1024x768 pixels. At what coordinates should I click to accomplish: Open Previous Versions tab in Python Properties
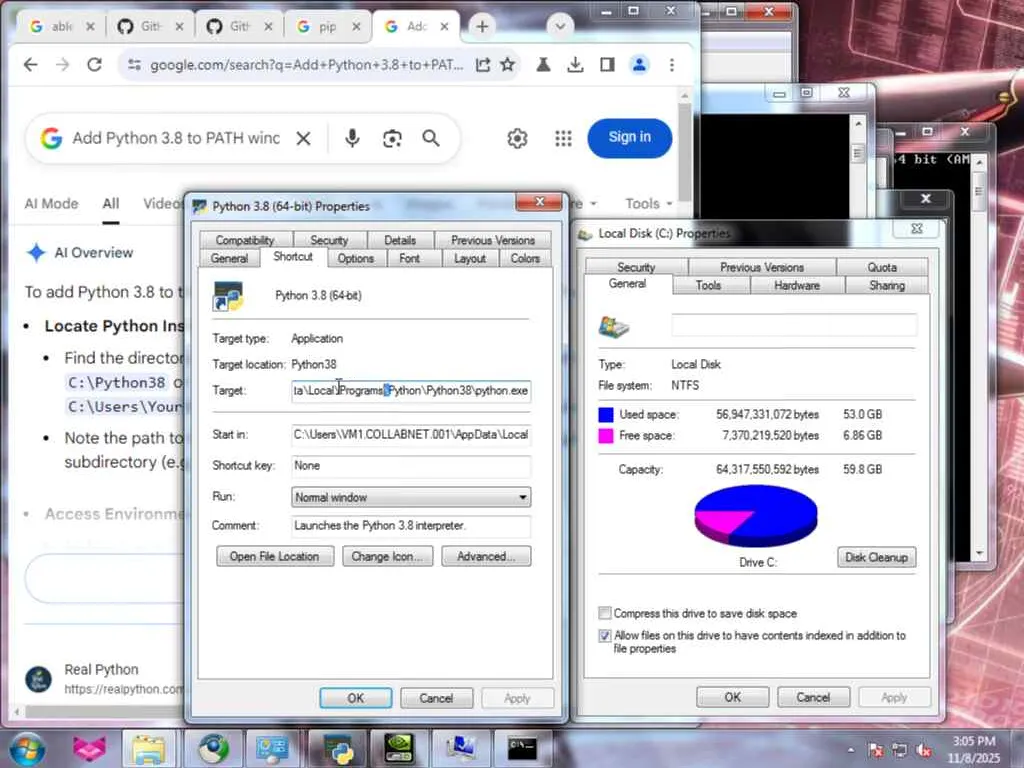(x=492, y=240)
